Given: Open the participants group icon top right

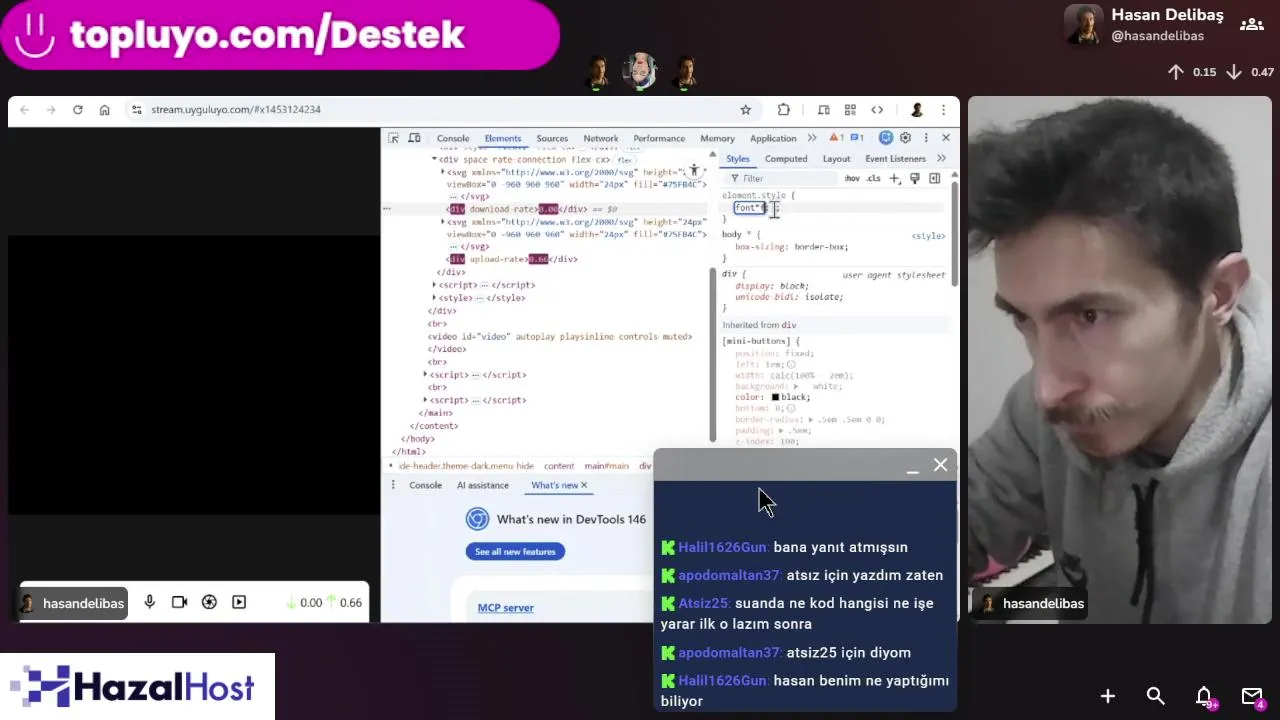Looking at the screenshot, I should coord(1251,25).
